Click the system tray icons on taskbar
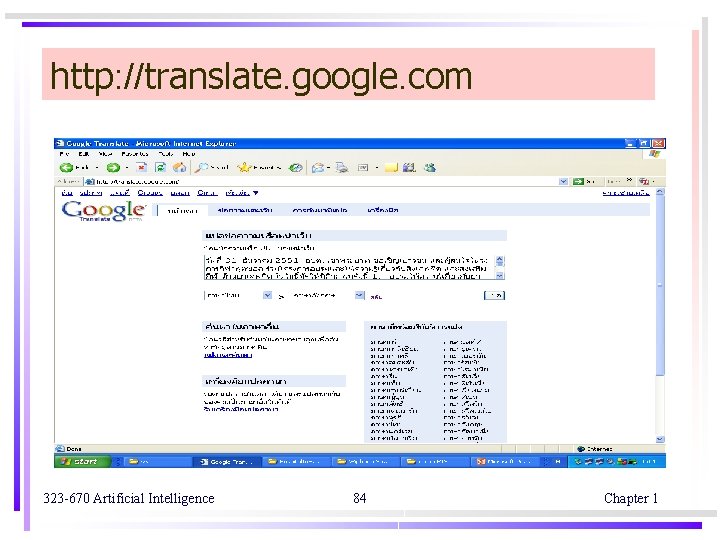The image size is (720, 540). click(606, 461)
